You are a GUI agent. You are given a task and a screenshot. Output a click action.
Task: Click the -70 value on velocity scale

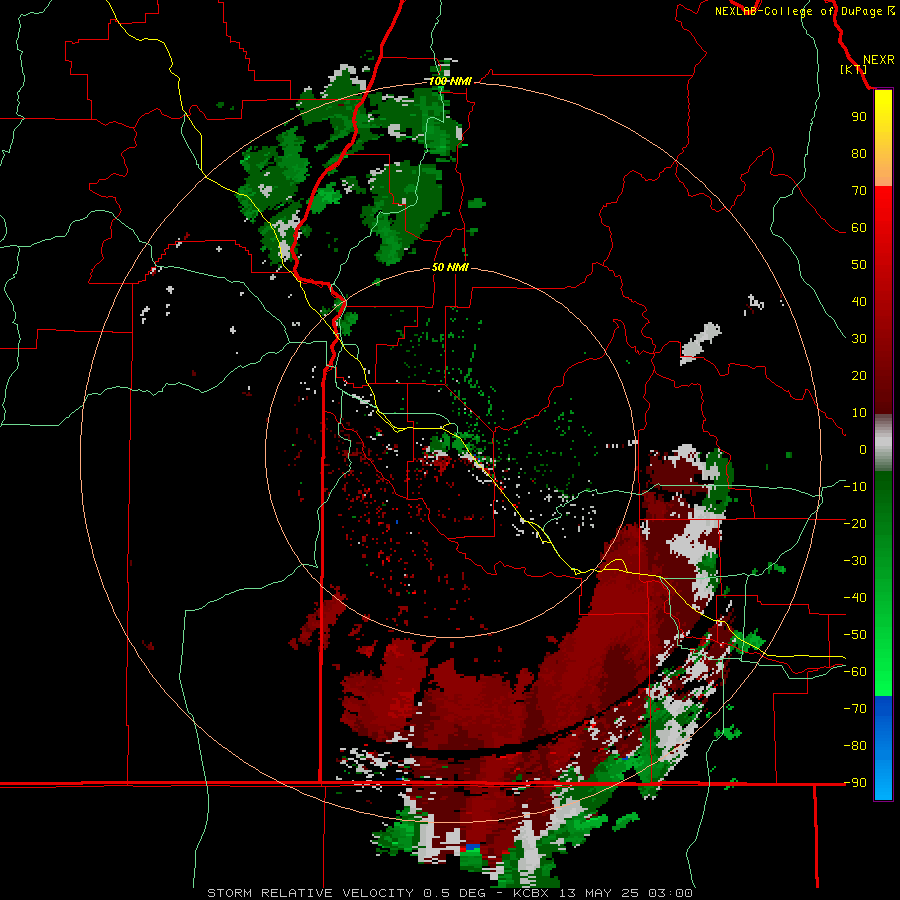click(x=855, y=709)
